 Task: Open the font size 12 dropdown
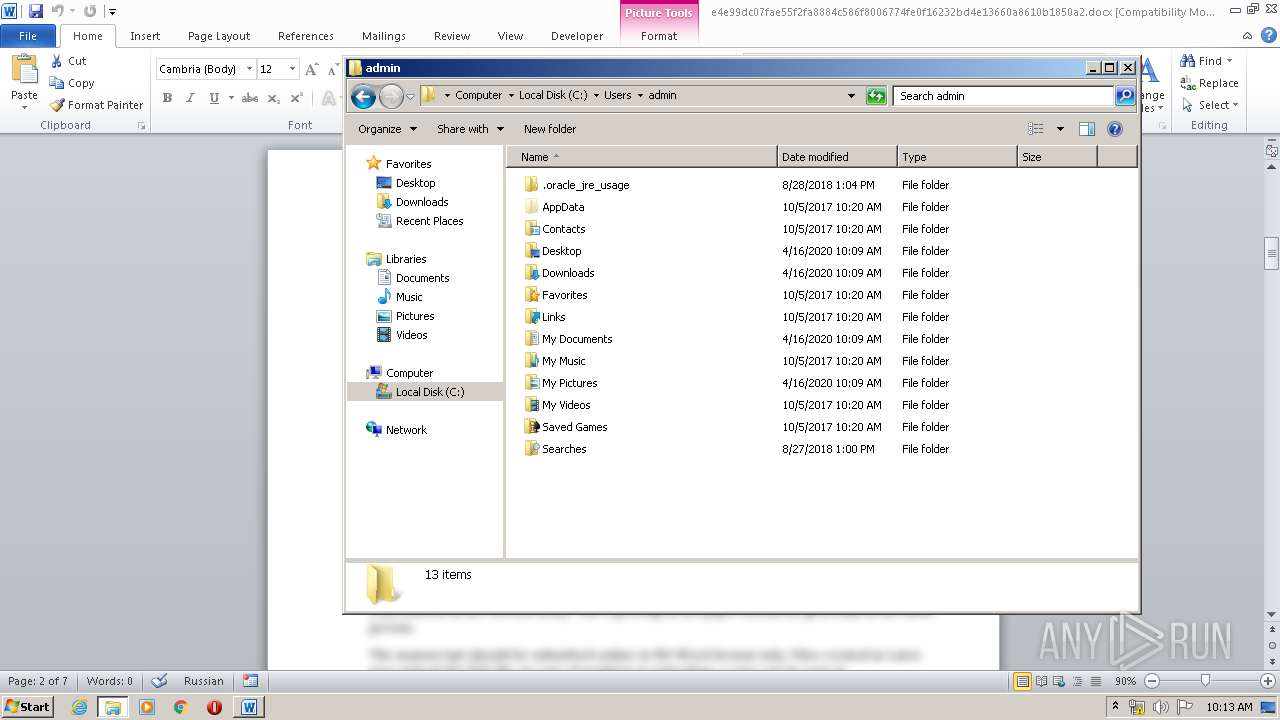pyautogui.click(x=292, y=69)
